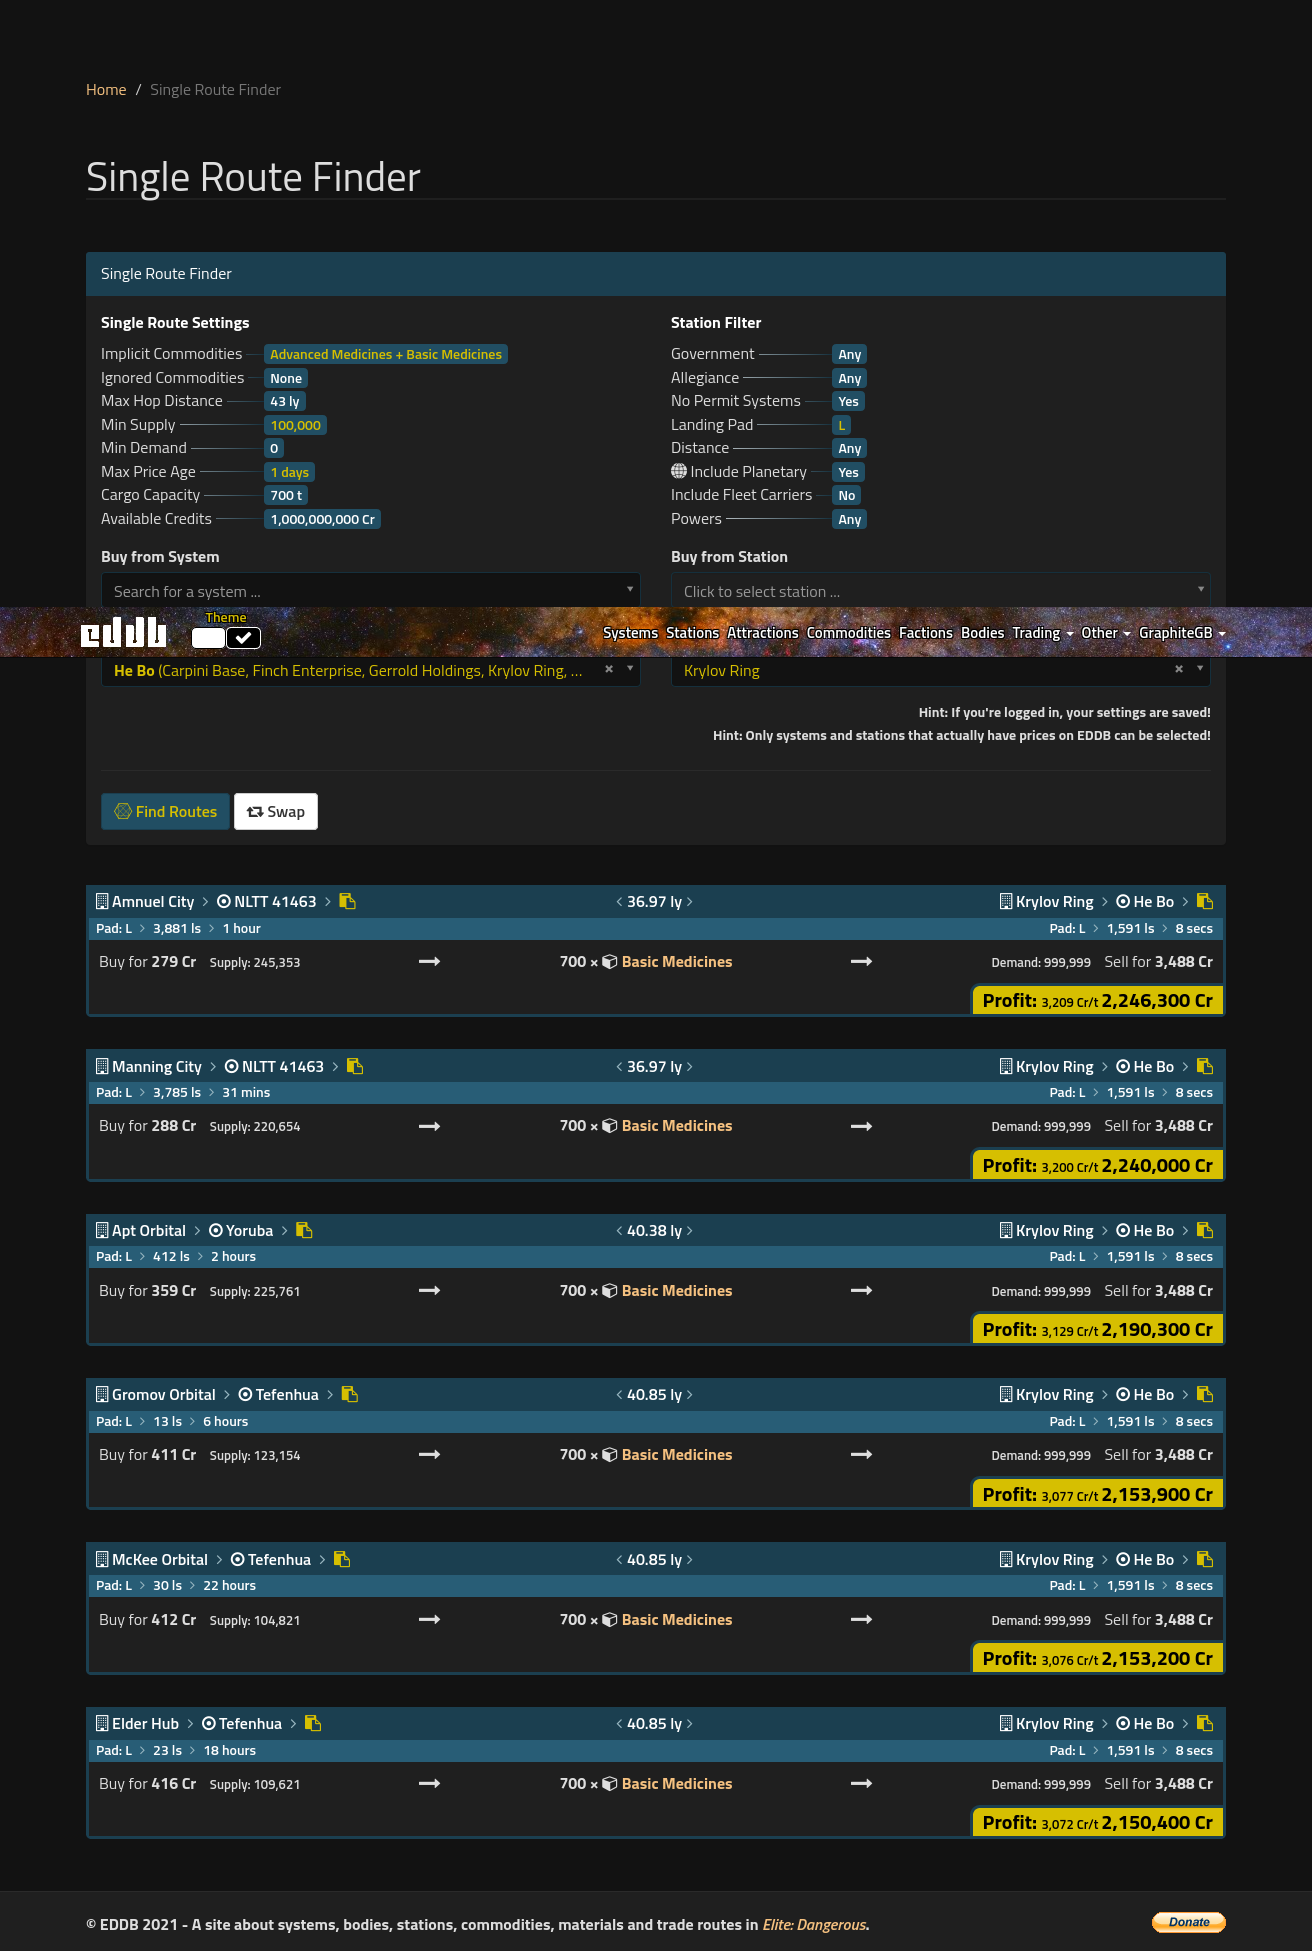Click the NLTT 41463 system icon in the Amnuel City row
Viewport: 1312px width, 1951px height.
[224, 901]
